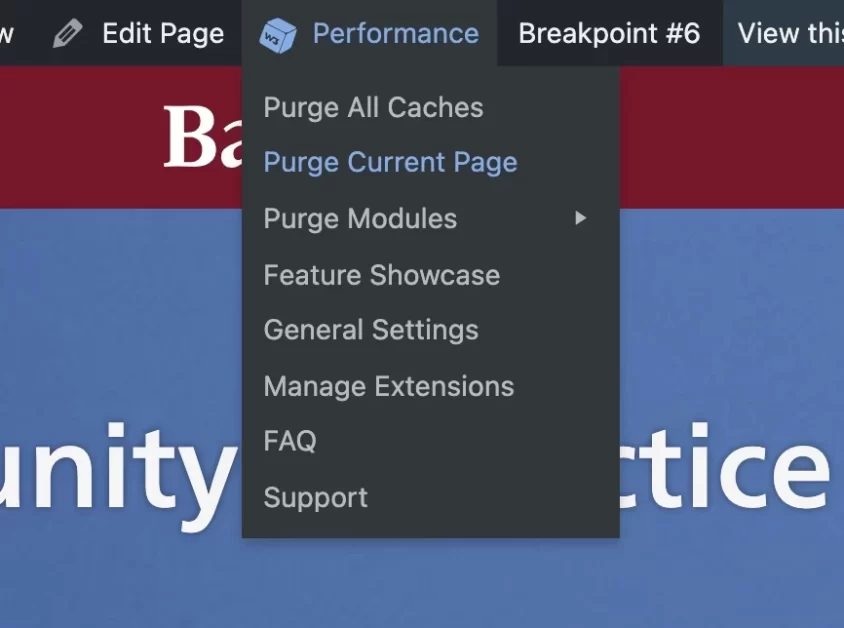Click Support at the bottom of the menu
844x628 pixels.
click(x=315, y=497)
